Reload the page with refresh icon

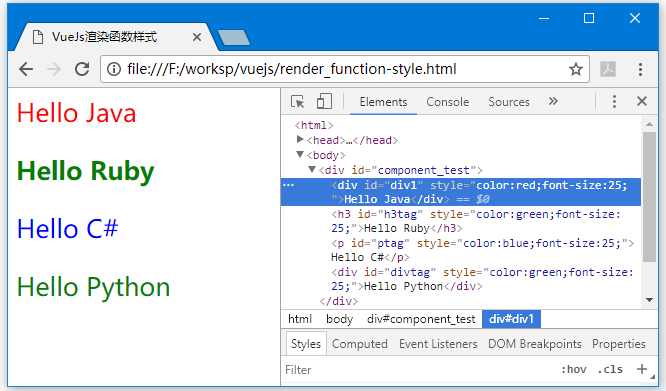82,69
